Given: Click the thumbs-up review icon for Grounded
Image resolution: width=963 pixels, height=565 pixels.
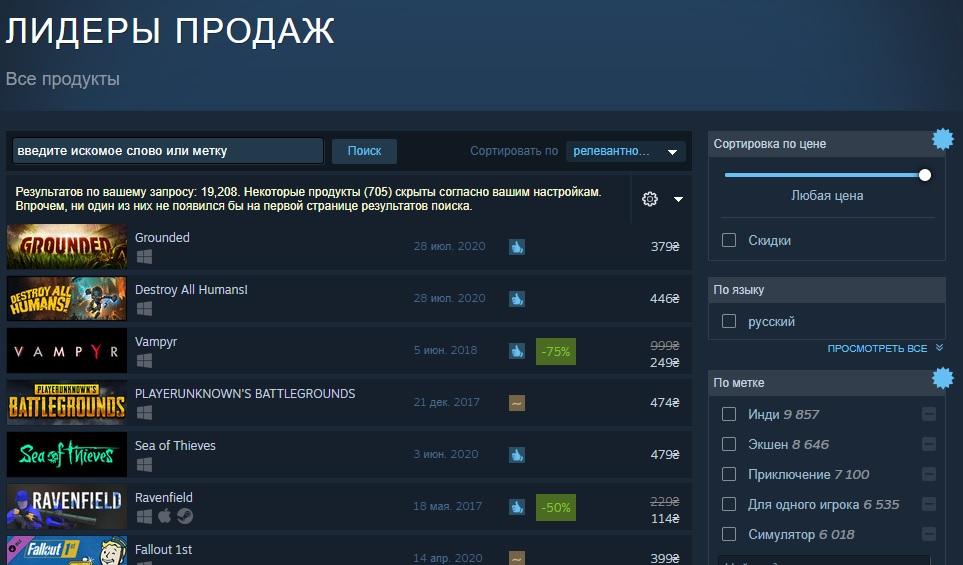Looking at the screenshot, I should click(517, 247).
